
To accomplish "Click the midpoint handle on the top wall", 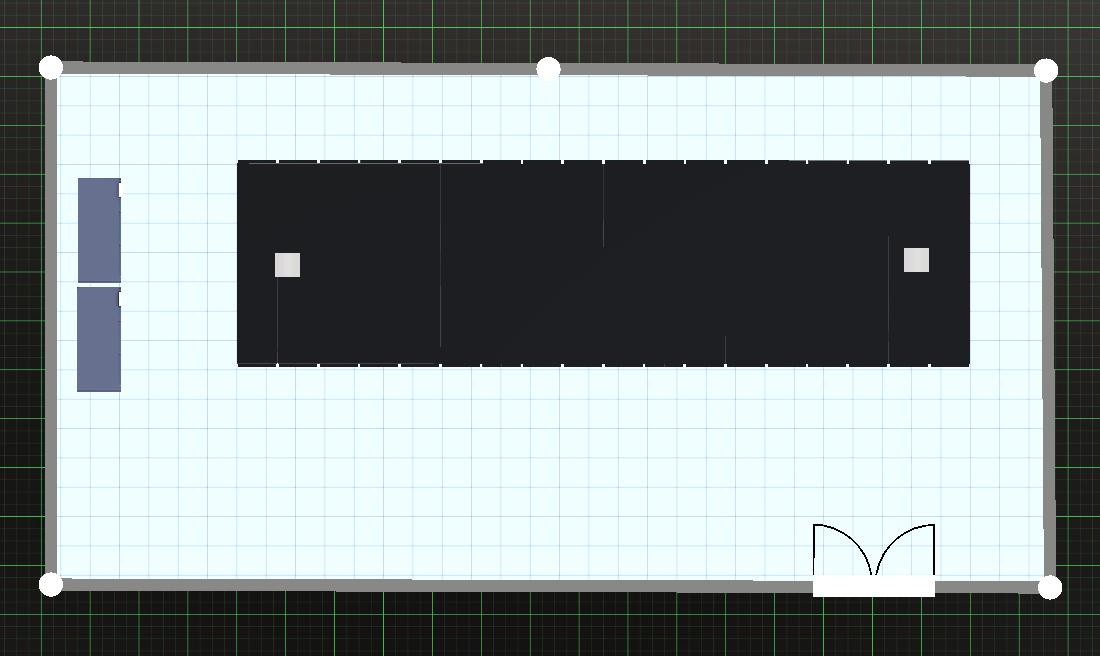I will pyautogui.click(x=548, y=69).
